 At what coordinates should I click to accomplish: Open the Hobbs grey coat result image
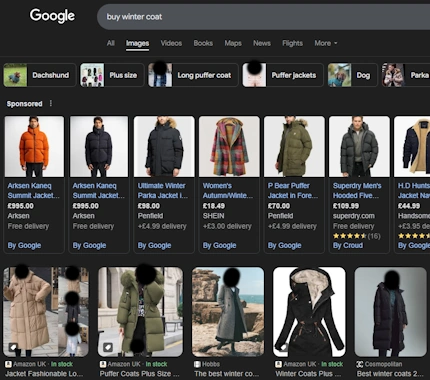point(228,312)
